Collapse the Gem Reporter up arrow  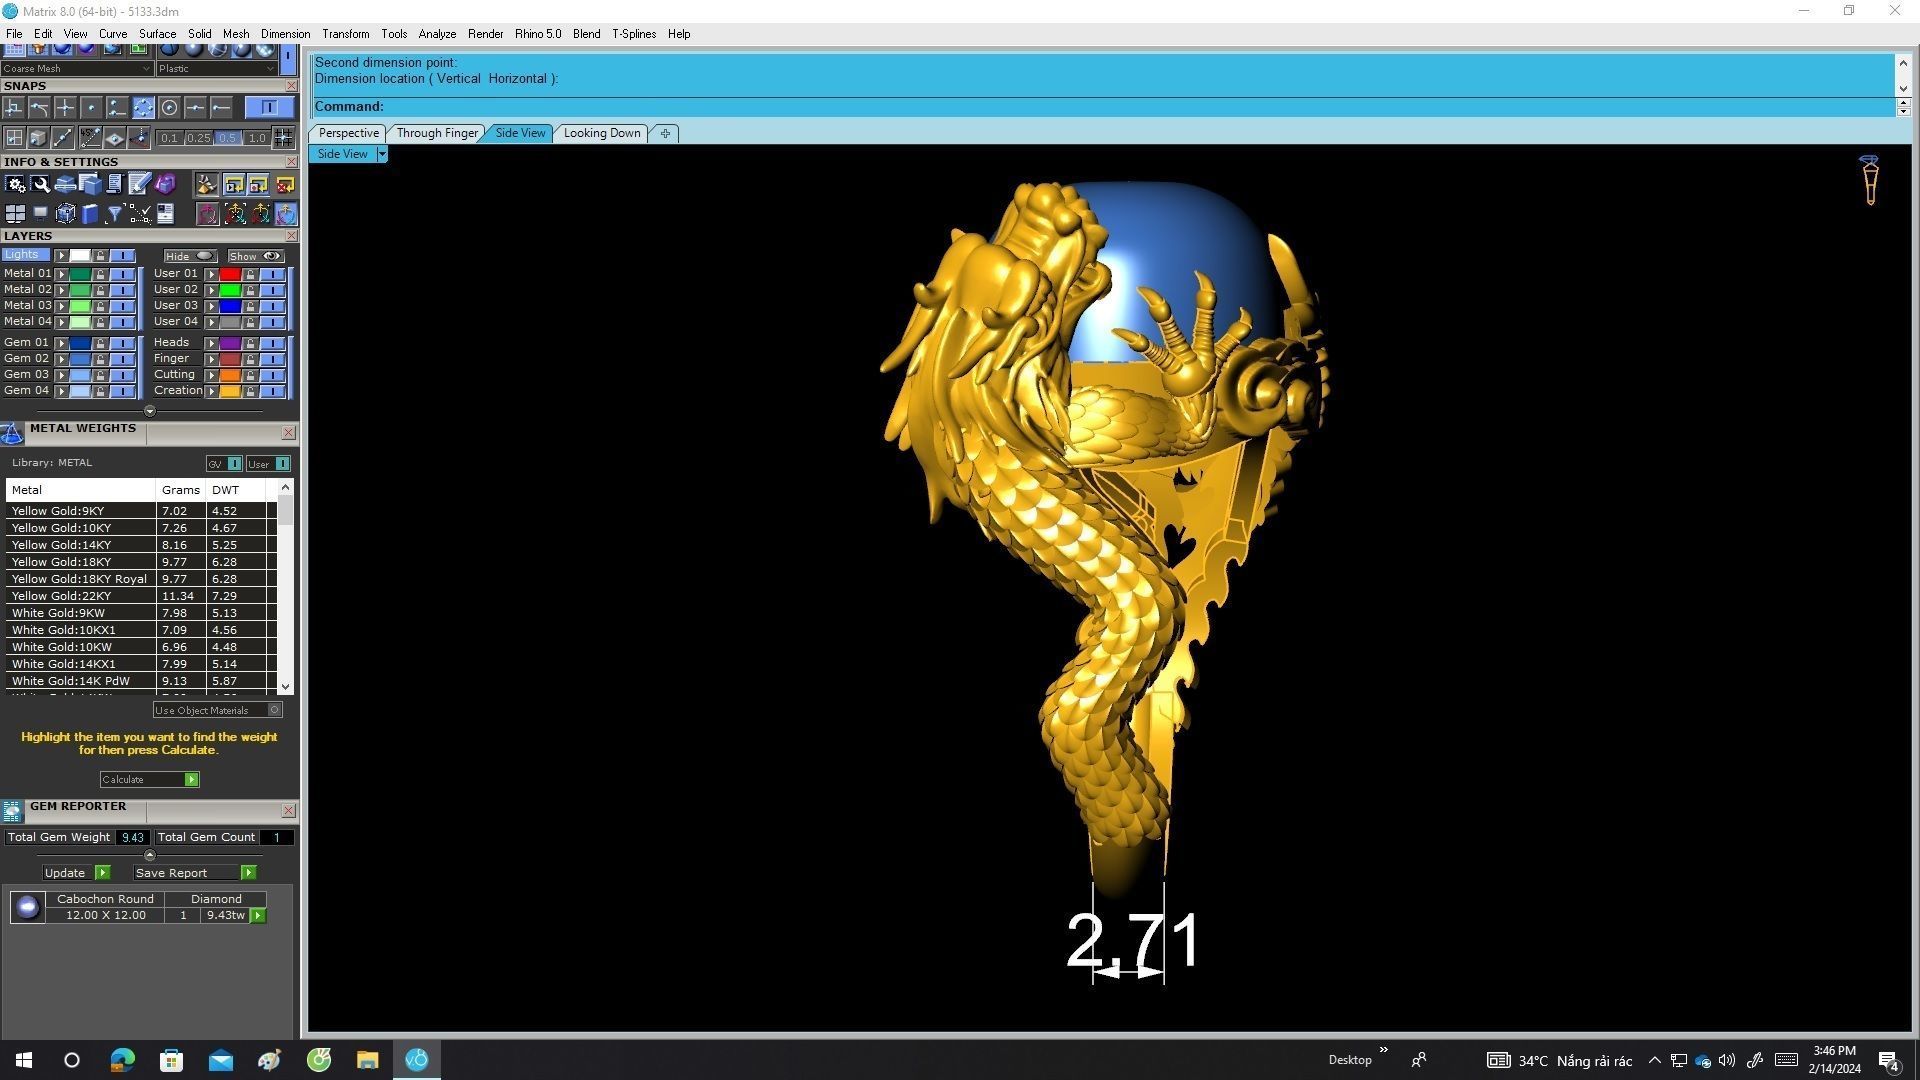point(150,855)
